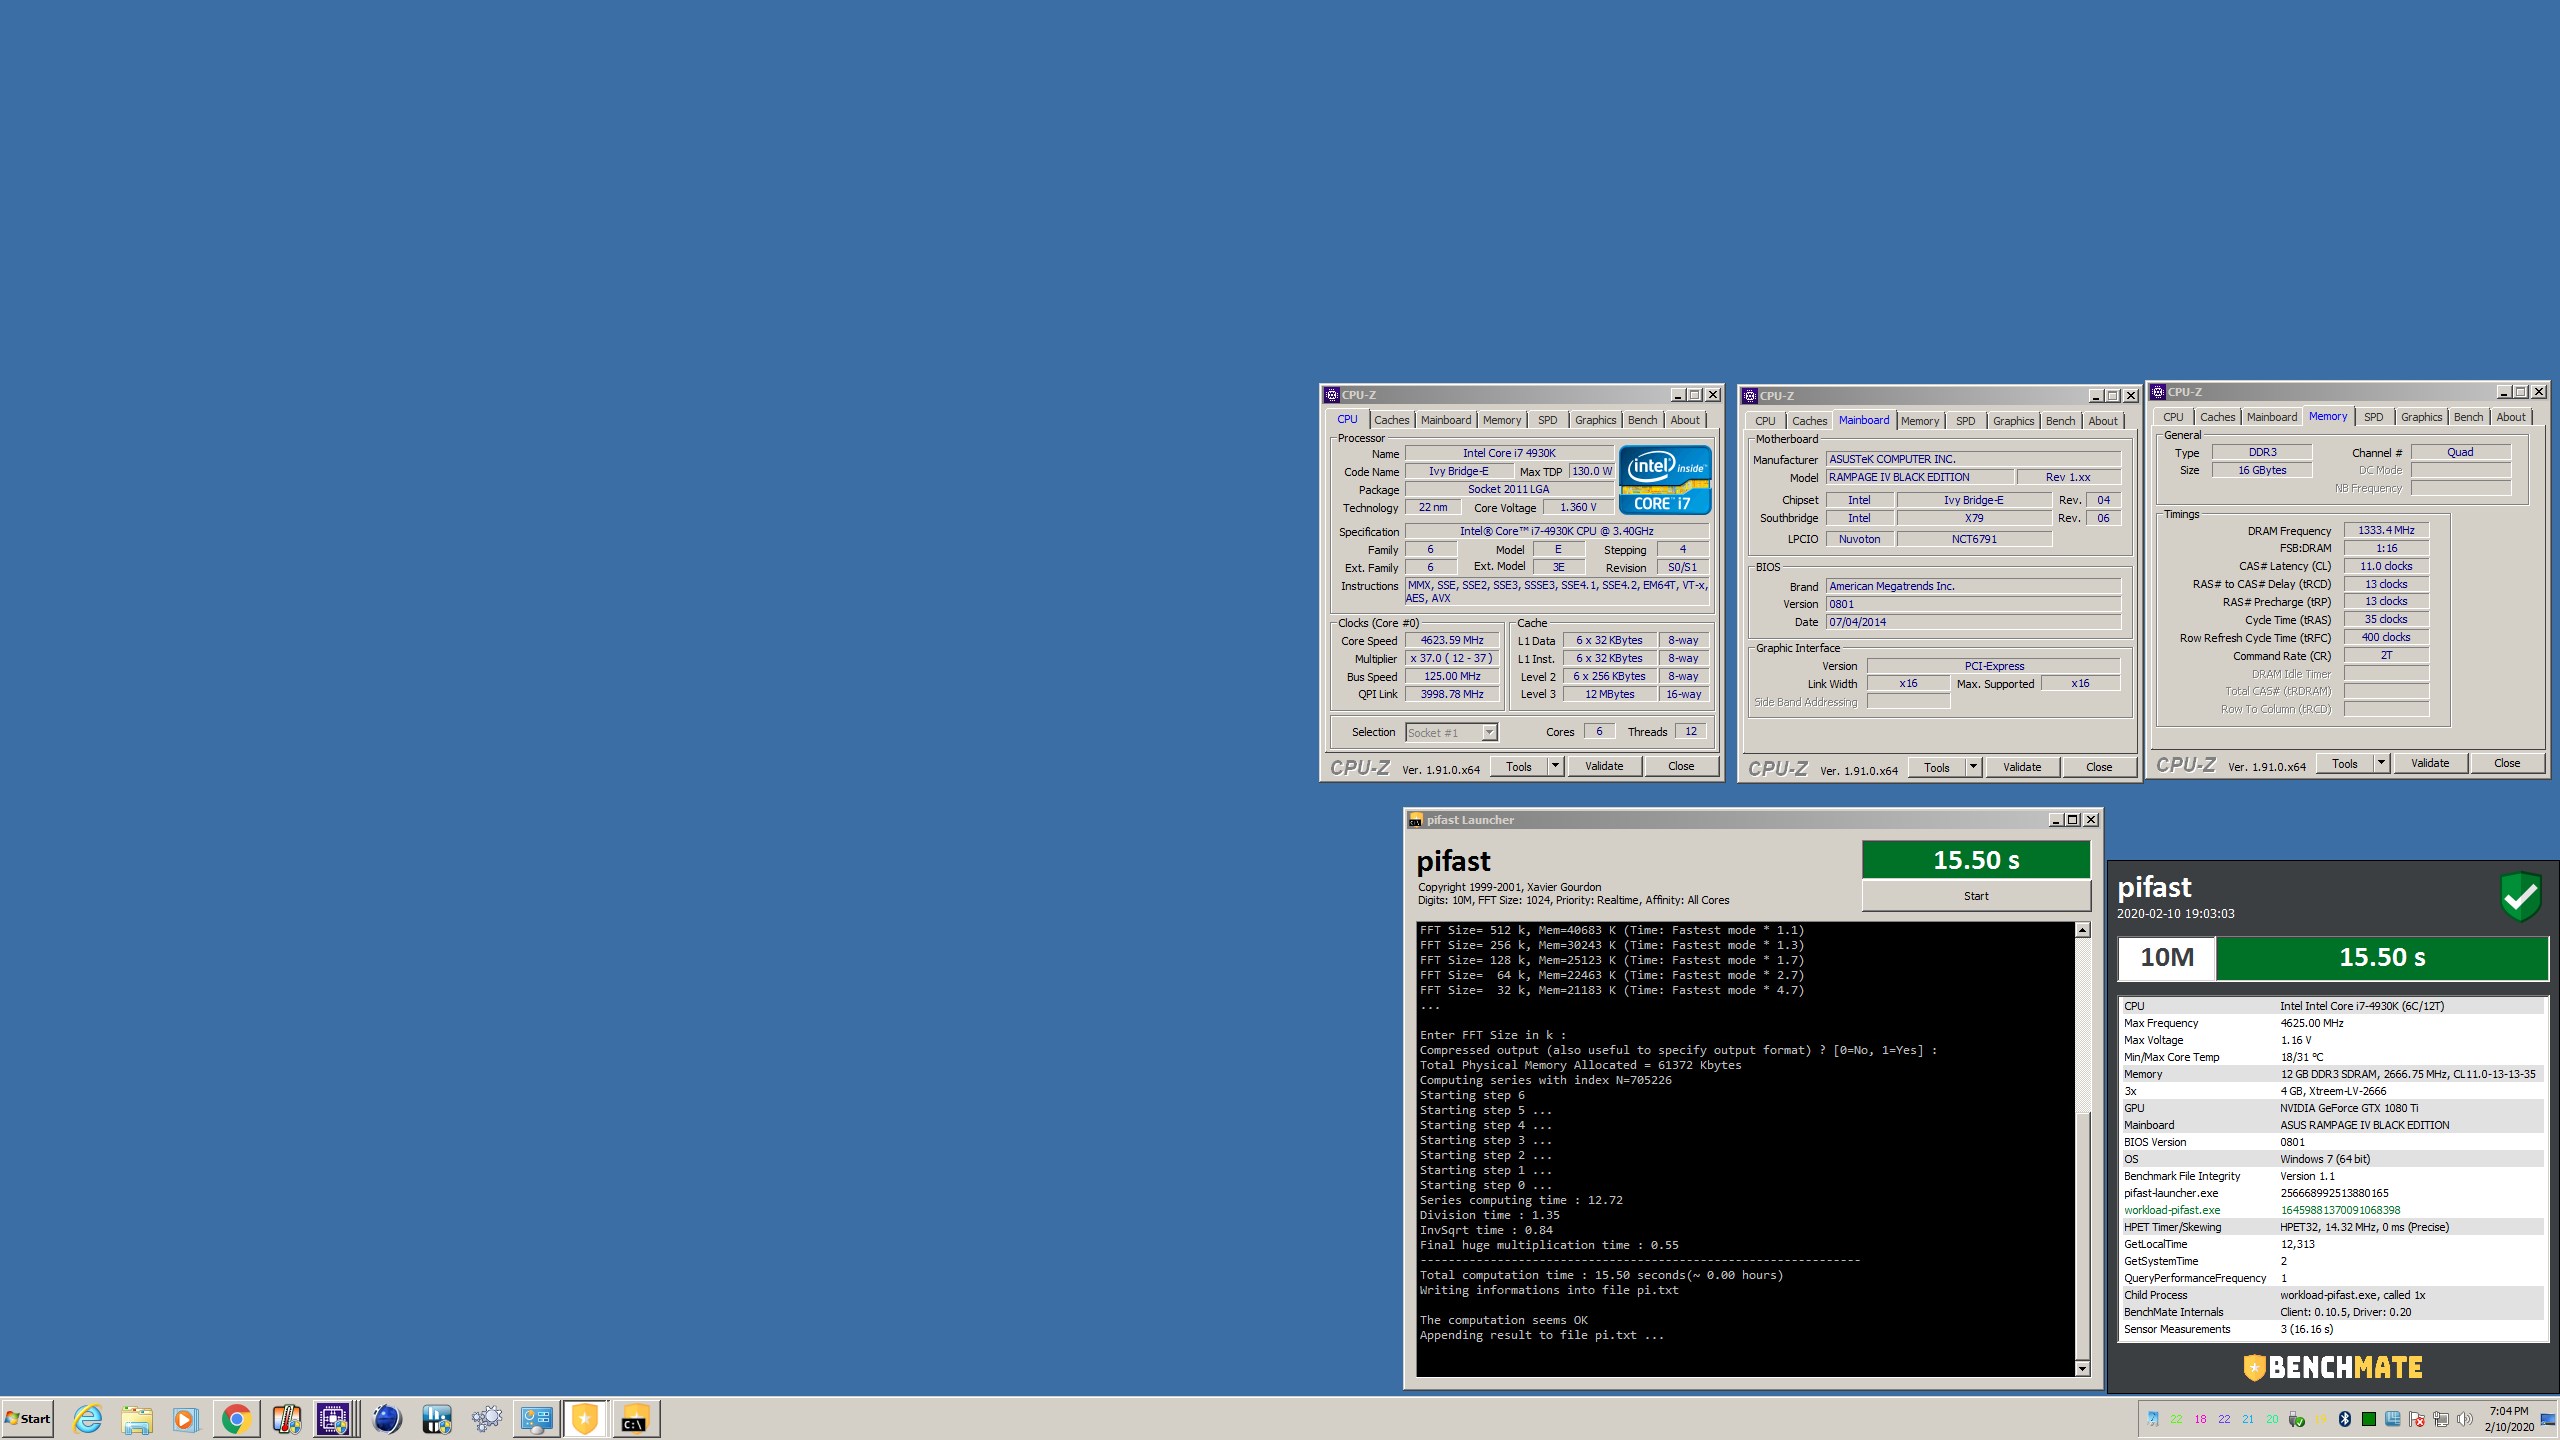Open the blue globe taskbar icon
Viewport: 2560px width, 1440px height.
pyautogui.click(x=386, y=1418)
